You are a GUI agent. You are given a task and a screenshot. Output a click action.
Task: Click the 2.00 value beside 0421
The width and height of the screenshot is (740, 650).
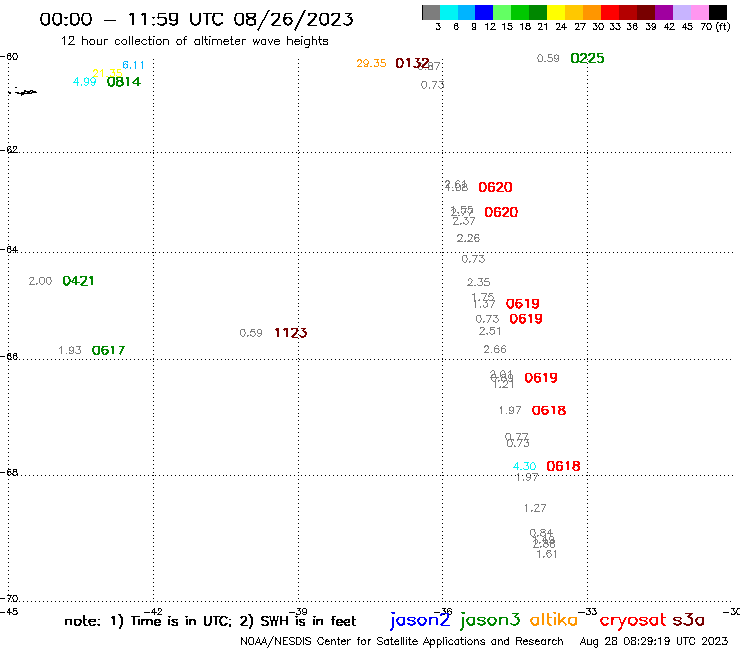click(x=40, y=281)
